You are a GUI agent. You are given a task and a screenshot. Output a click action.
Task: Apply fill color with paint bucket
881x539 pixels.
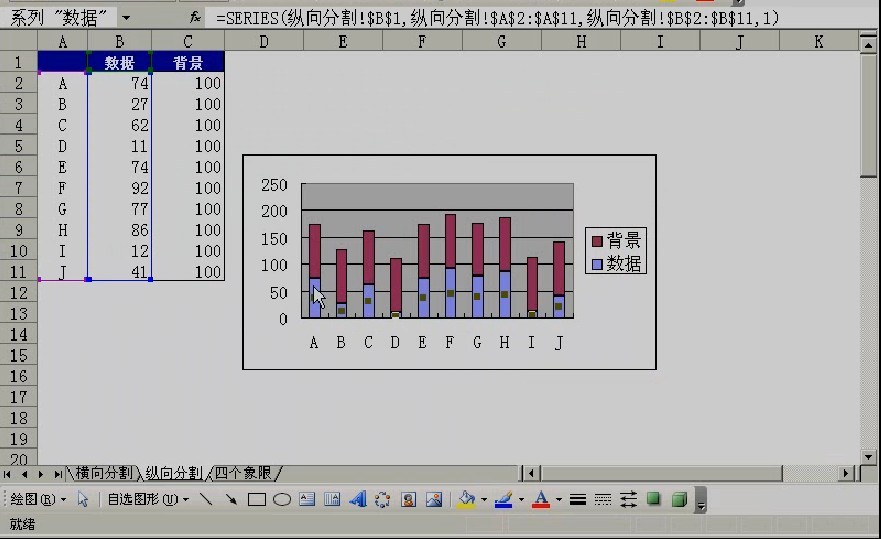coord(466,499)
